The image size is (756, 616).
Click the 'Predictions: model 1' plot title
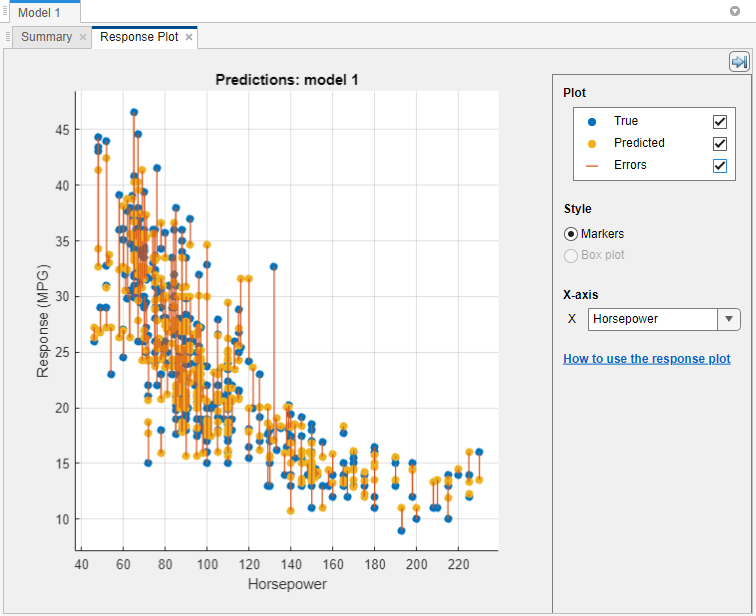point(287,79)
